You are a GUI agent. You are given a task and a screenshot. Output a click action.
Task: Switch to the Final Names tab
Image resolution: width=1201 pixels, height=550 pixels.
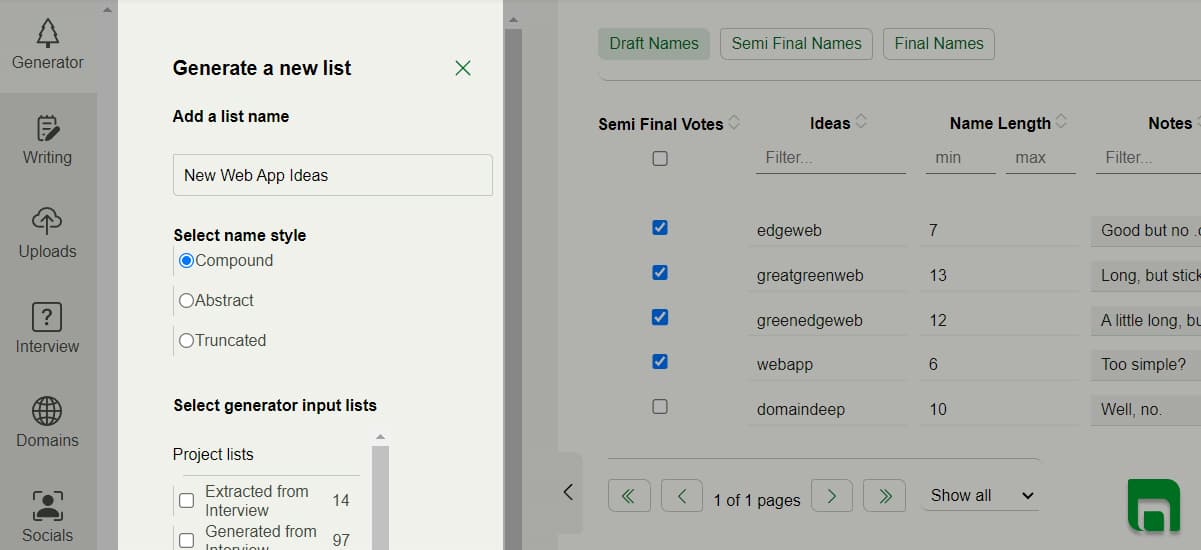click(x=938, y=44)
